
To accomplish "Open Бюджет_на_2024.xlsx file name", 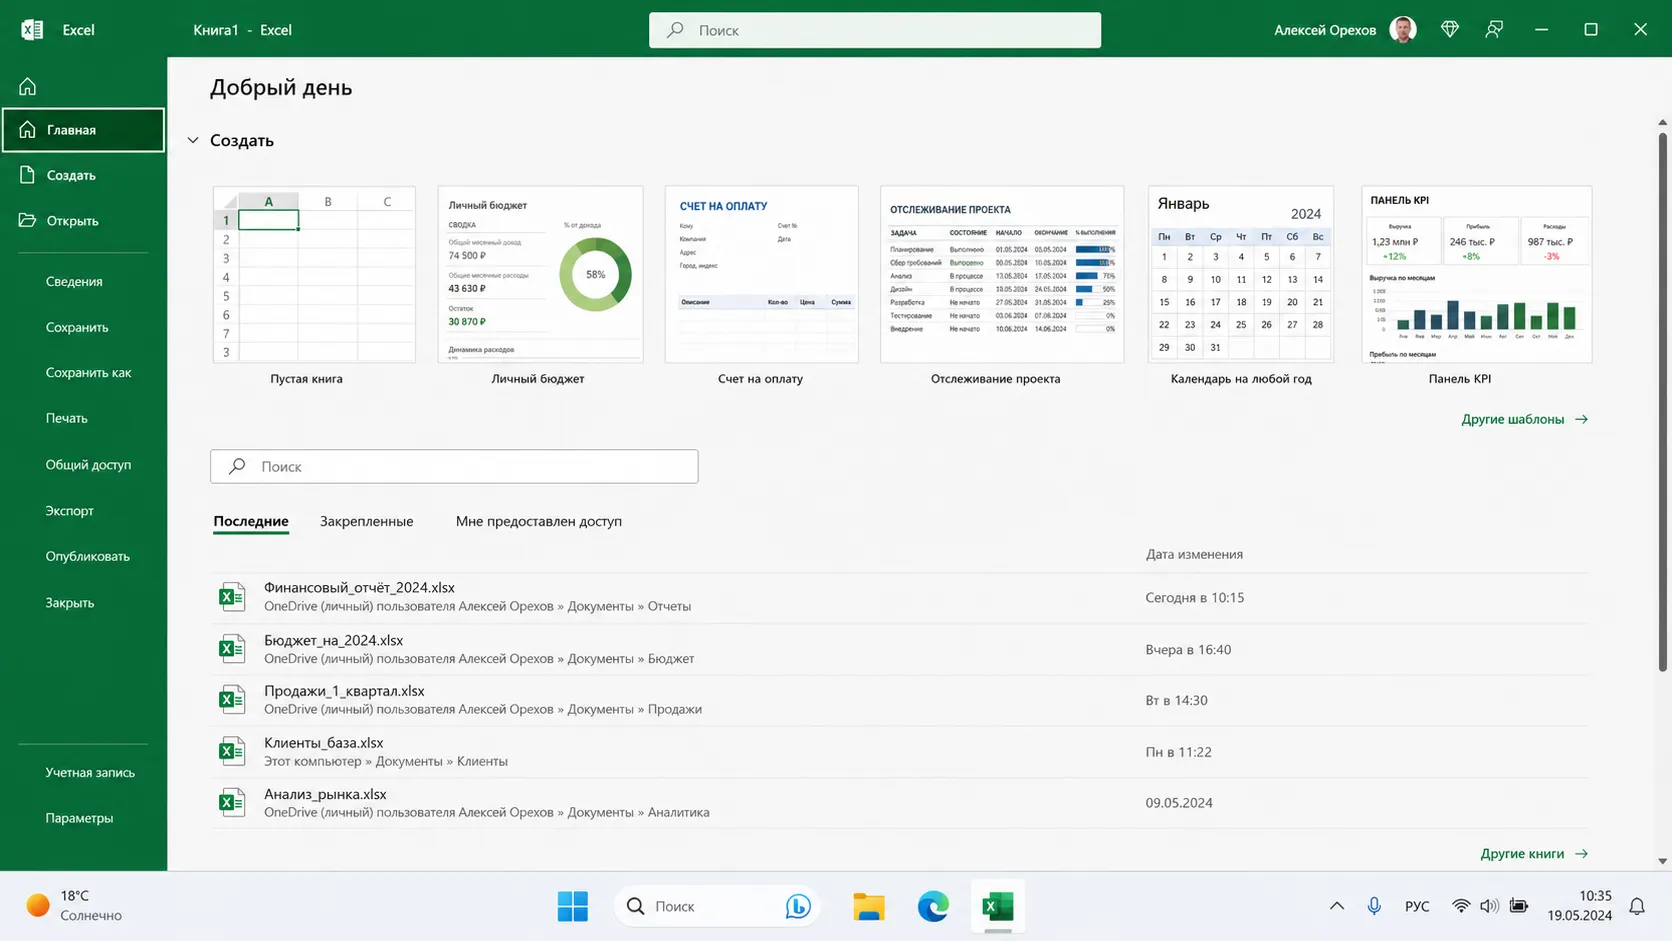I will pos(334,640).
